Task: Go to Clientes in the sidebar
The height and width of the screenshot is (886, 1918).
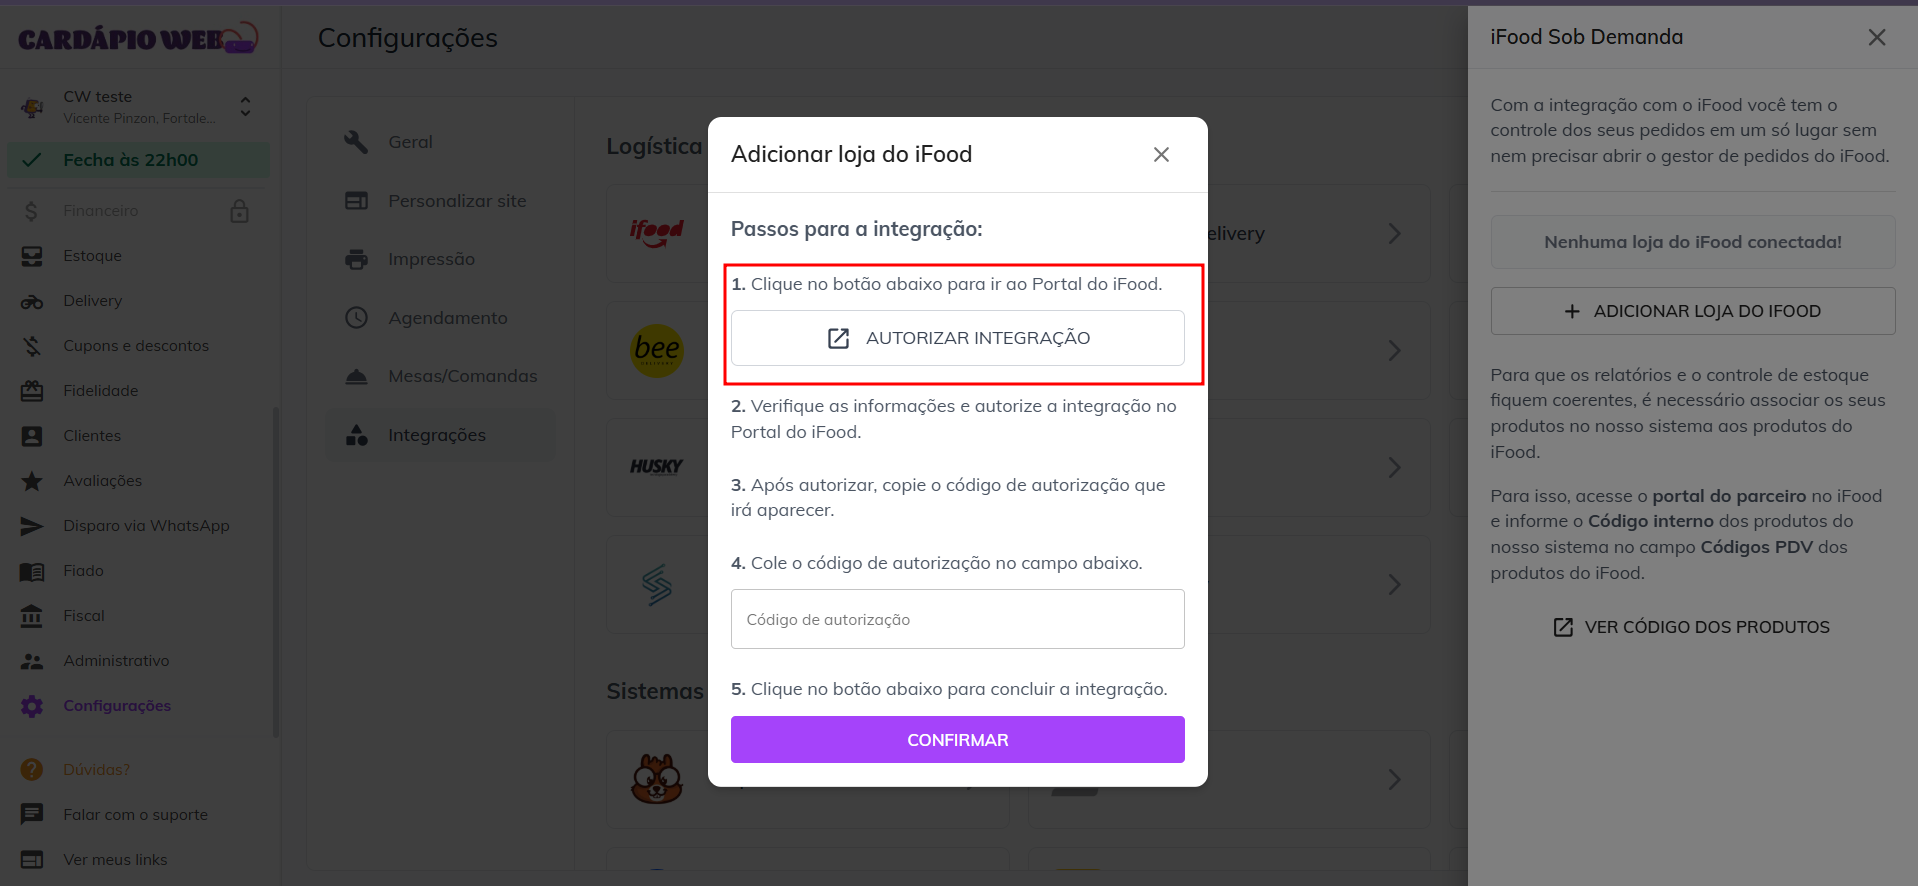Action: coord(92,436)
